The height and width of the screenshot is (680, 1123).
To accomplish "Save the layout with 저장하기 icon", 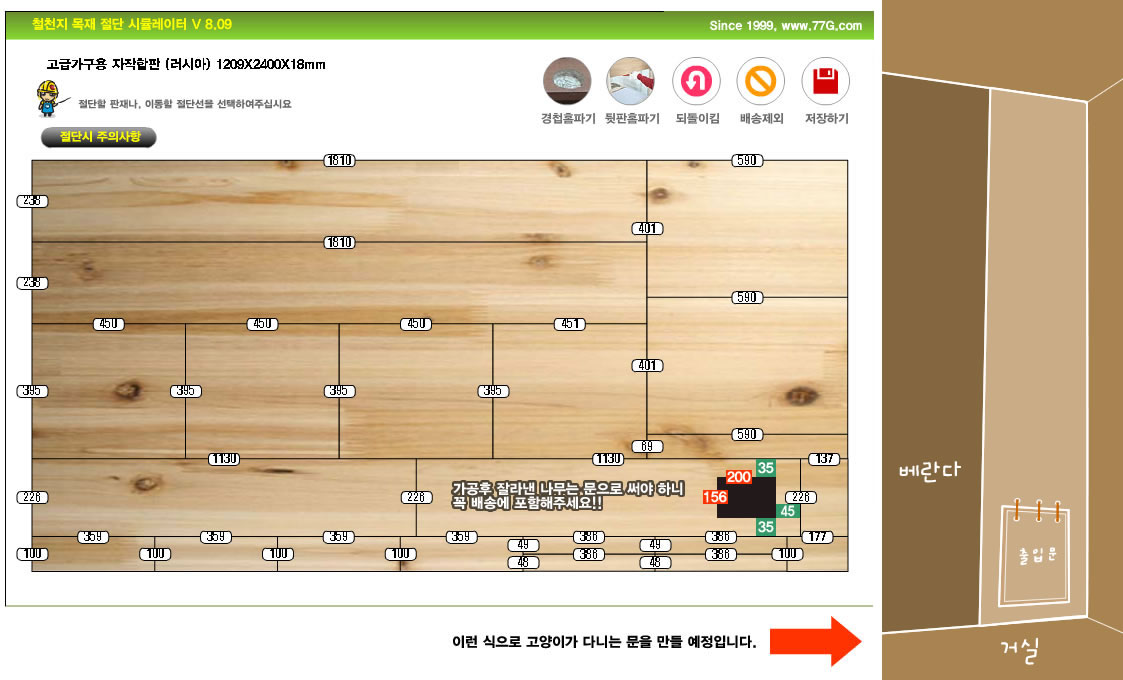I will click(x=826, y=82).
